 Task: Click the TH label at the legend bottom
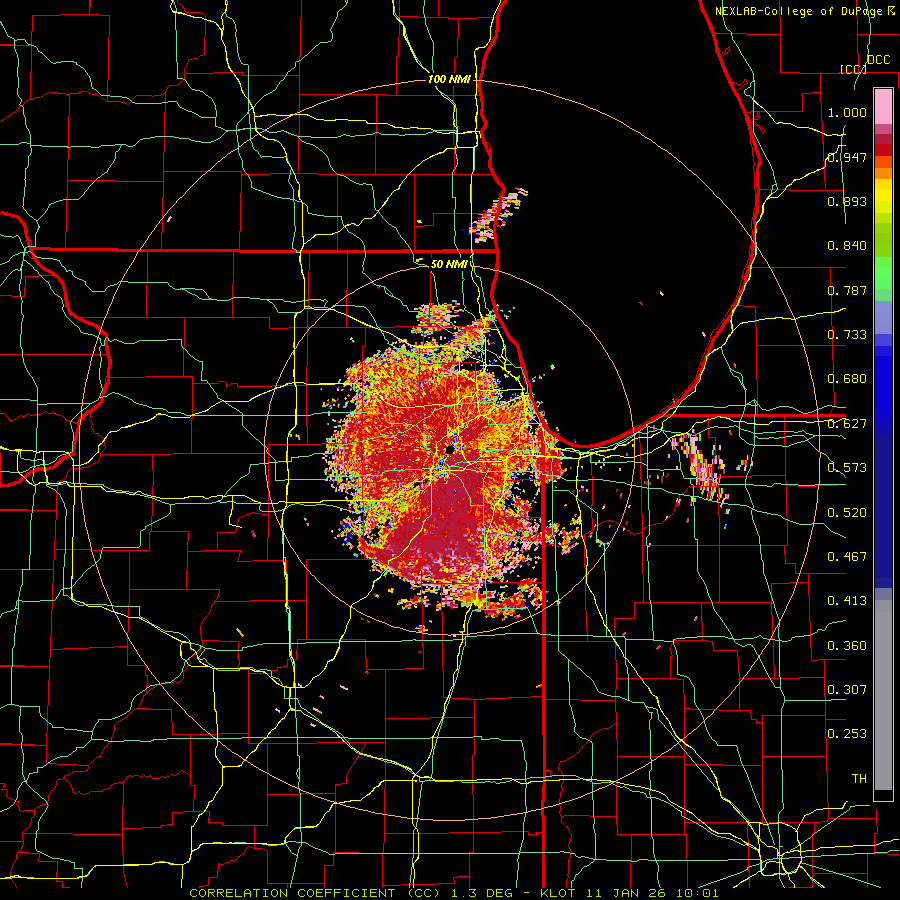[859, 778]
